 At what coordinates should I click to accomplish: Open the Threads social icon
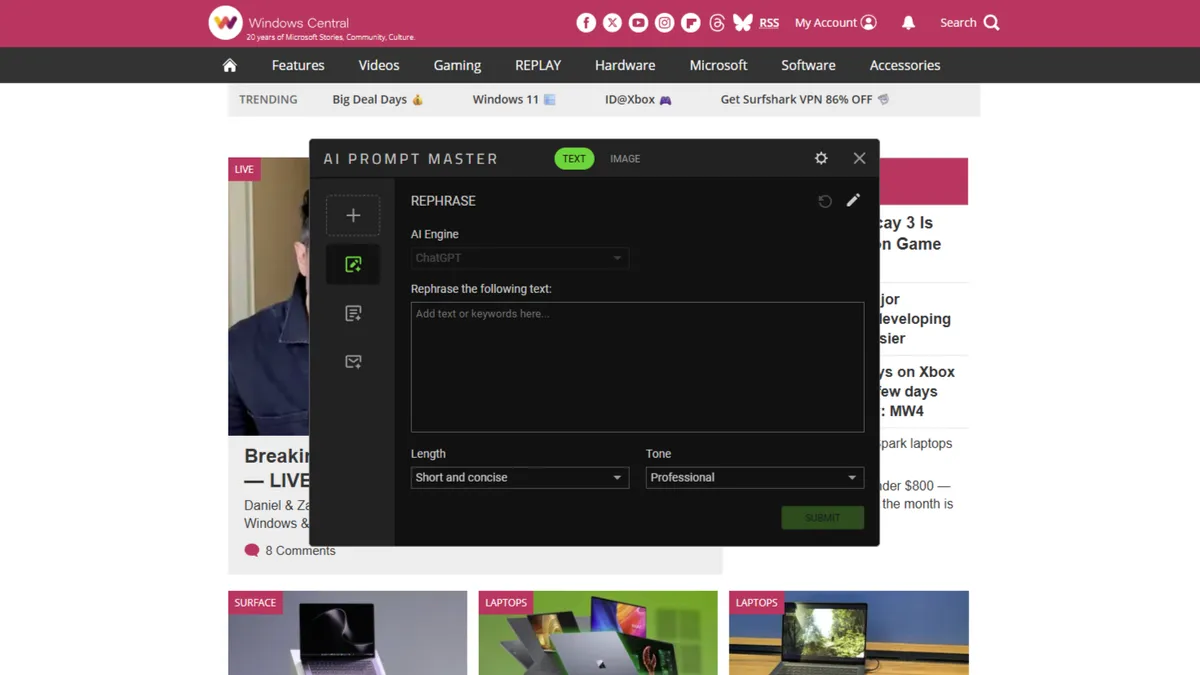click(x=716, y=23)
